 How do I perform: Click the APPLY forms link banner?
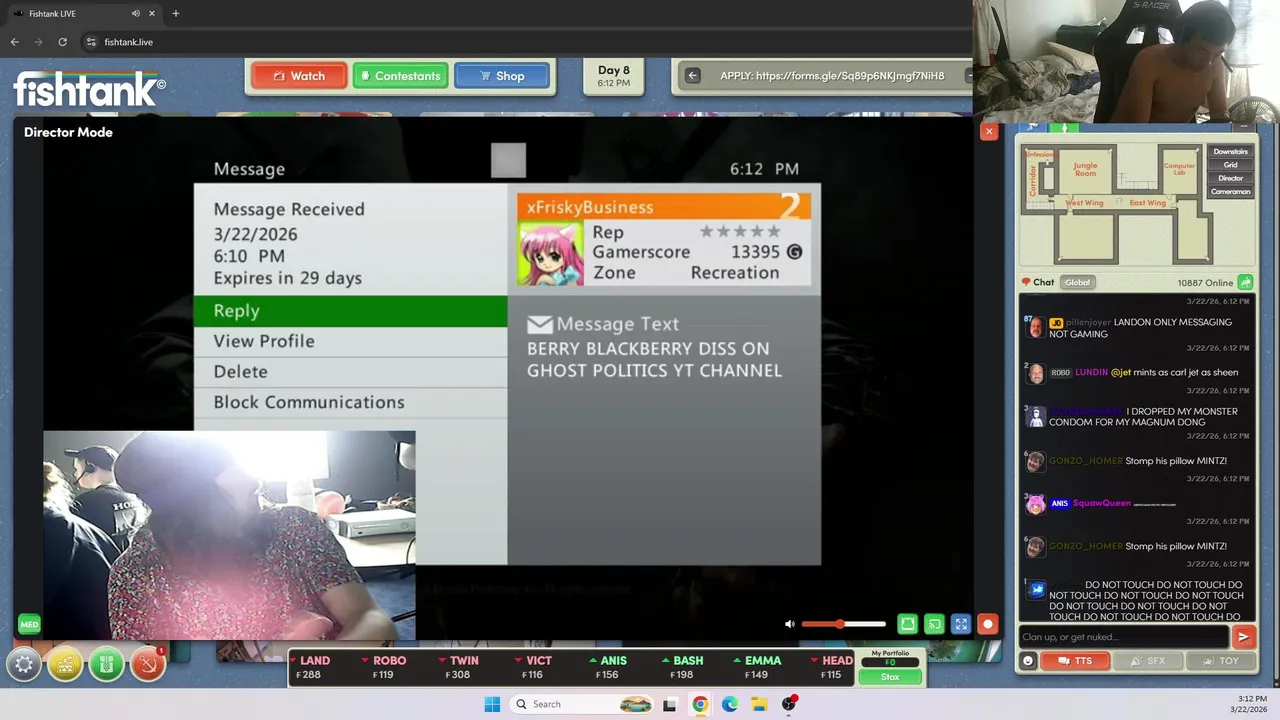[832, 76]
